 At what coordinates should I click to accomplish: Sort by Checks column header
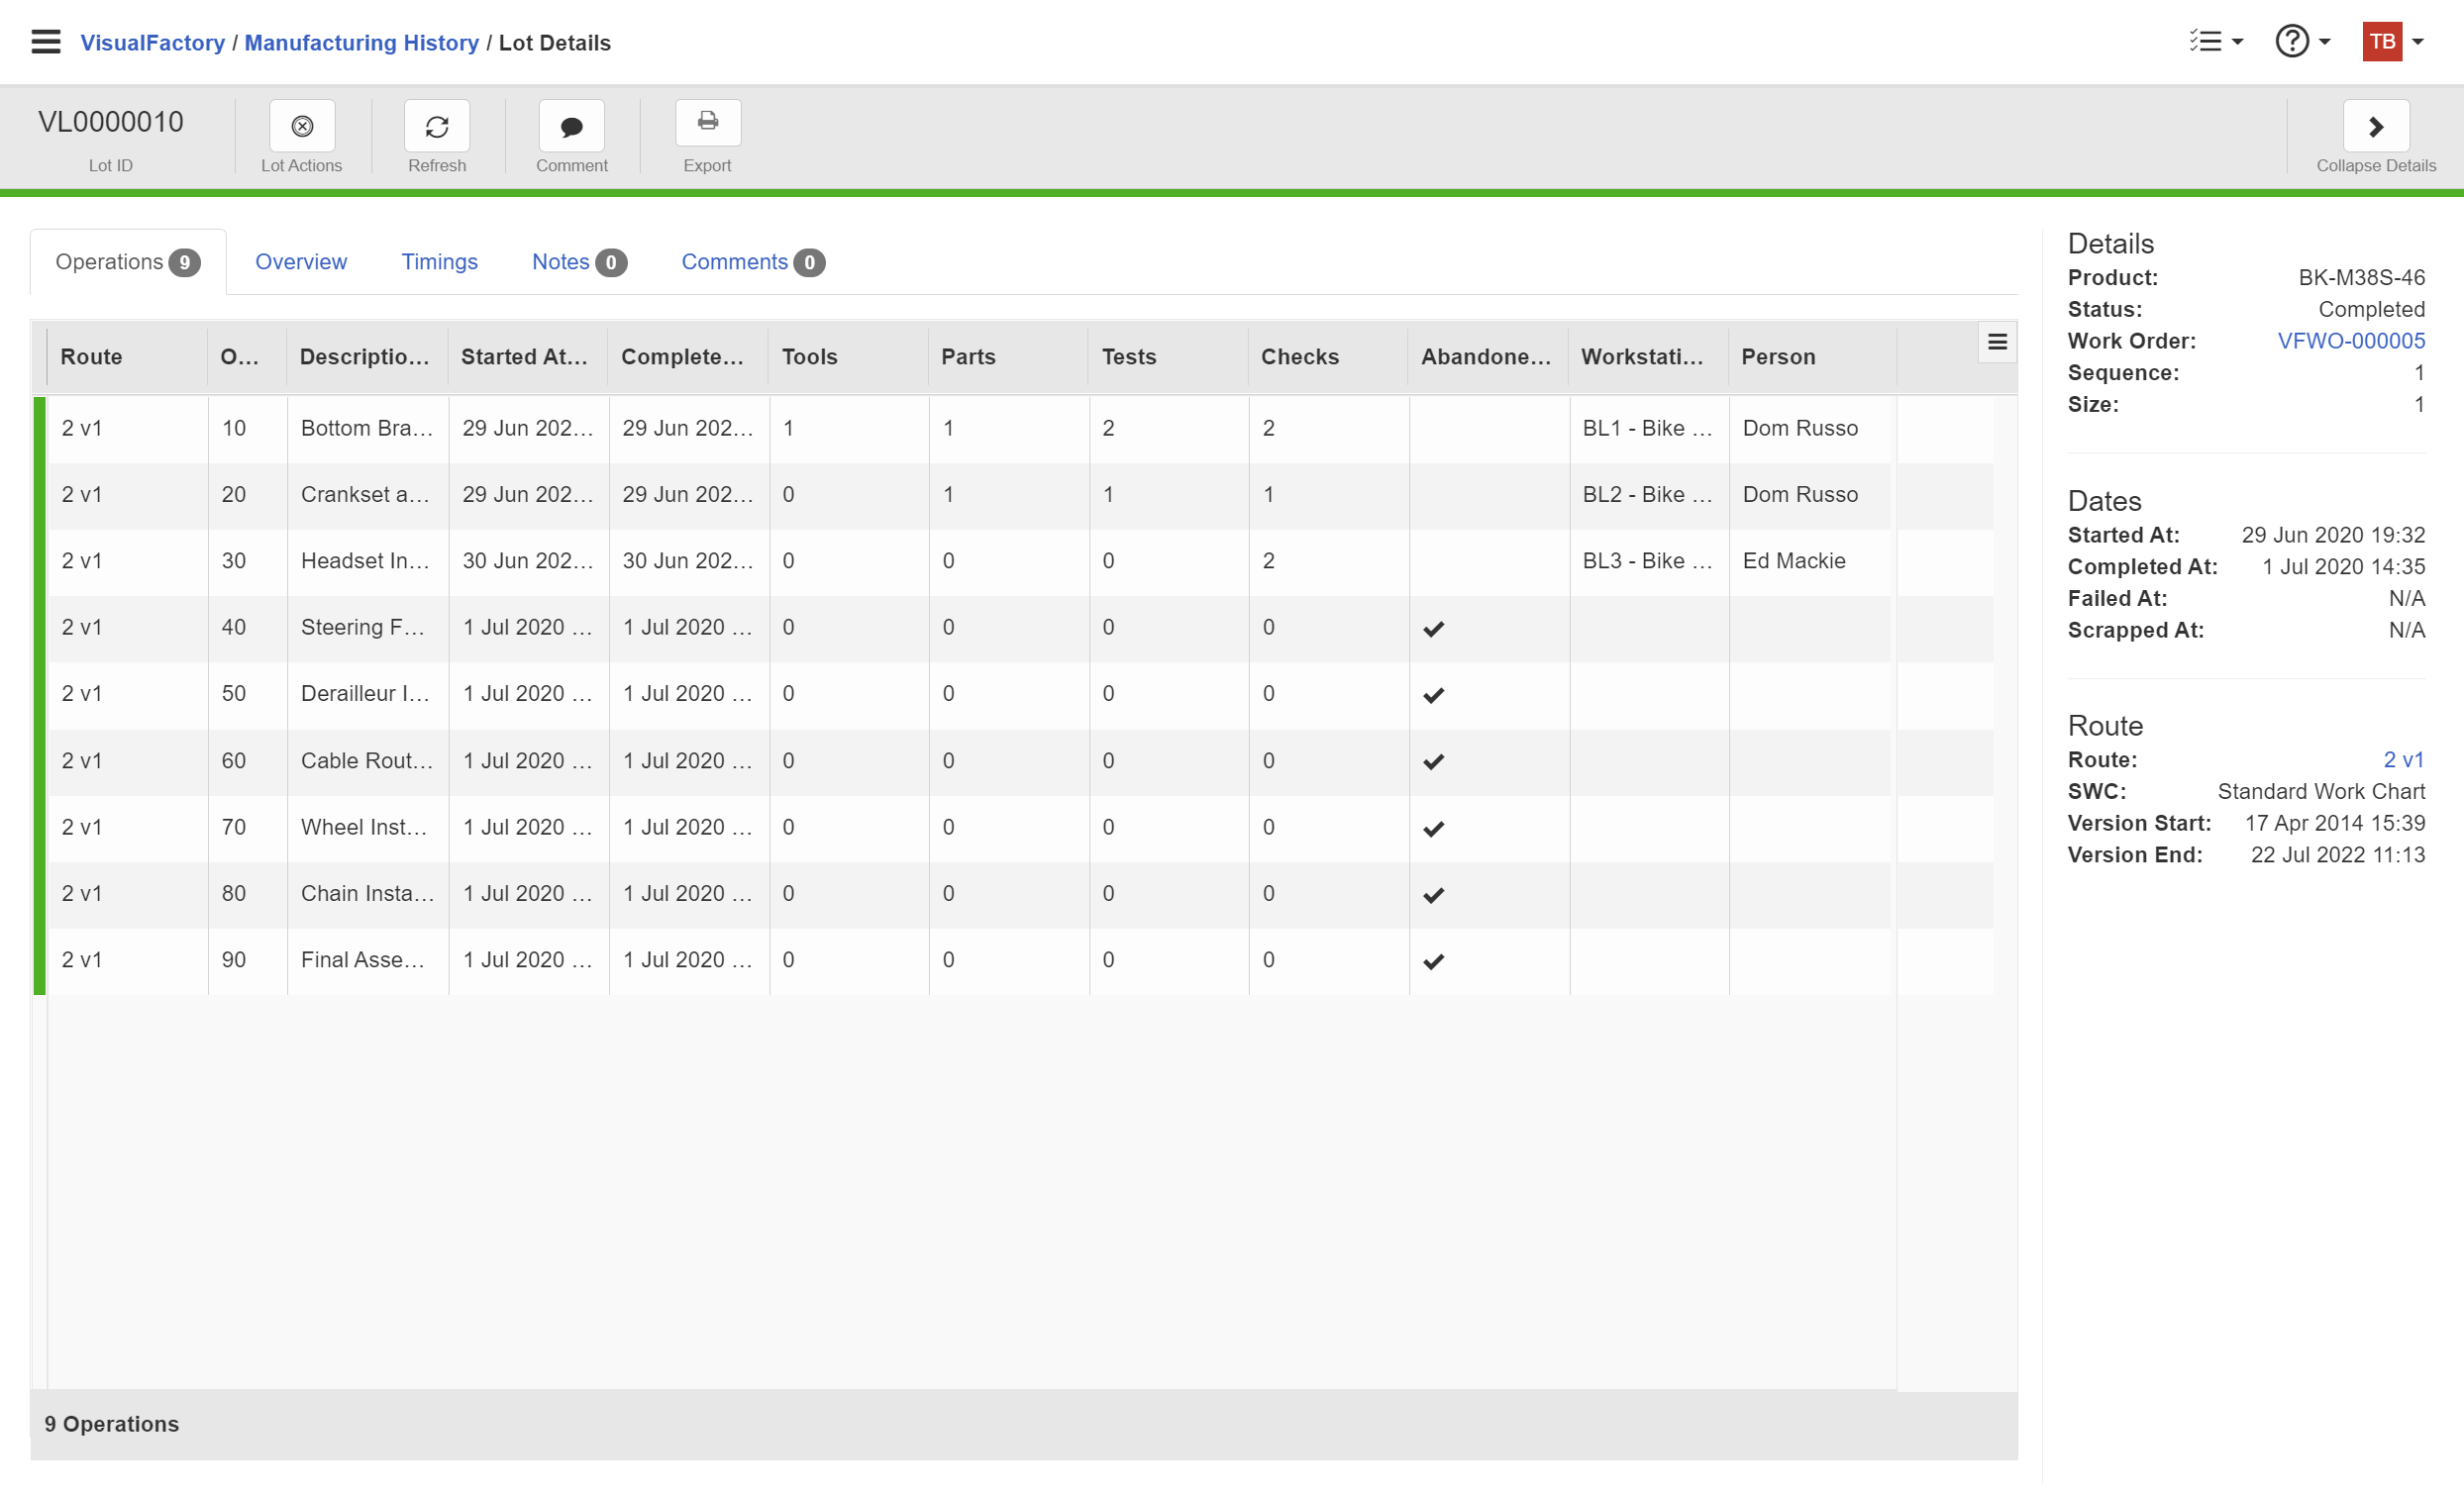point(1328,357)
